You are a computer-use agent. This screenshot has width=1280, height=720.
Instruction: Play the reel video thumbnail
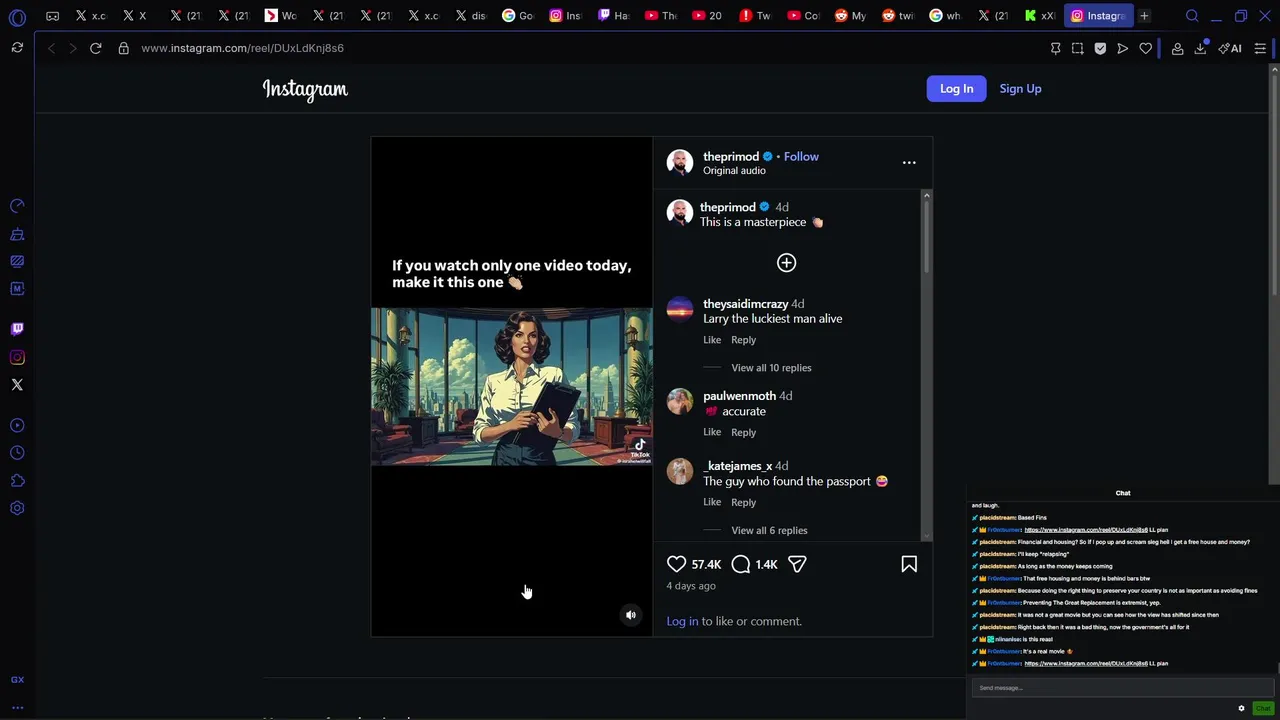pyautogui.click(x=511, y=386)
